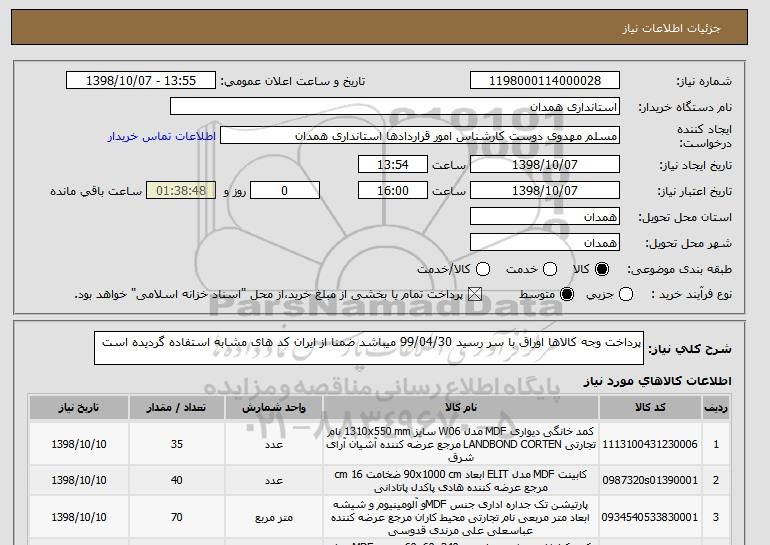The height and width of the screenshot is (545, 770).
Task: Click the ردیف column header
Action: [716, 408]
